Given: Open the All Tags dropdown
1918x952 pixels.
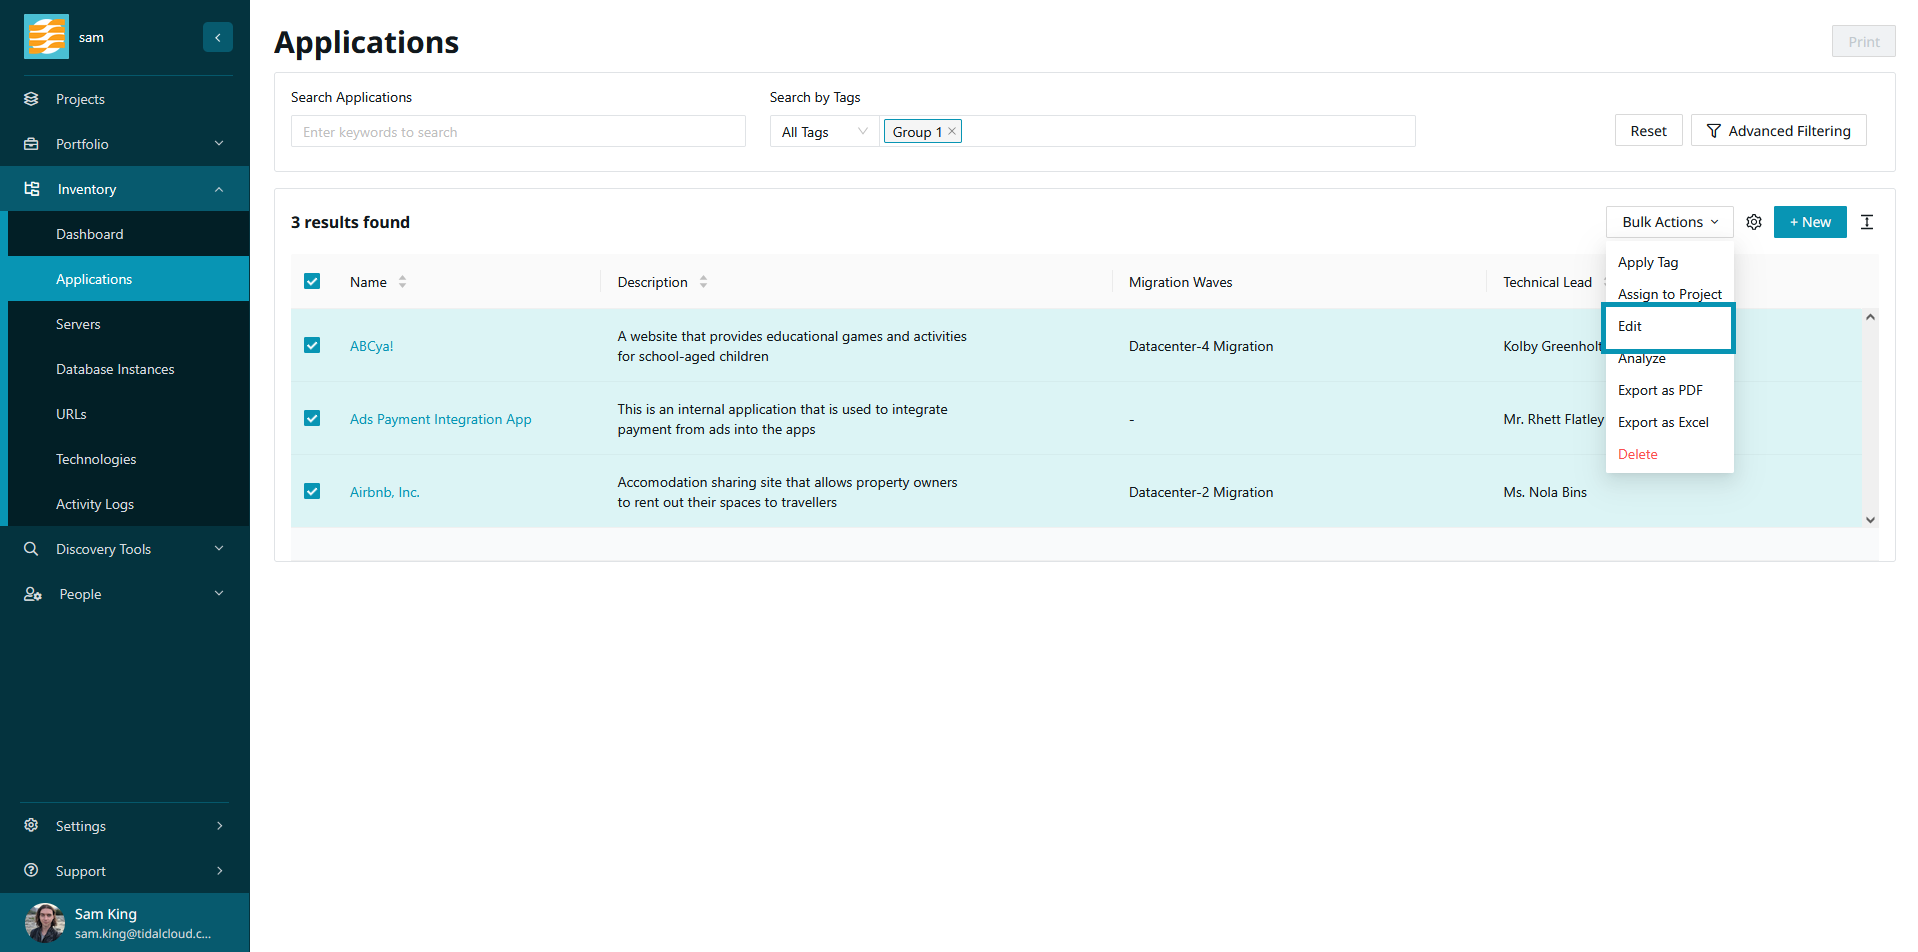Looking at the screenshot, I should click(823, 132).
